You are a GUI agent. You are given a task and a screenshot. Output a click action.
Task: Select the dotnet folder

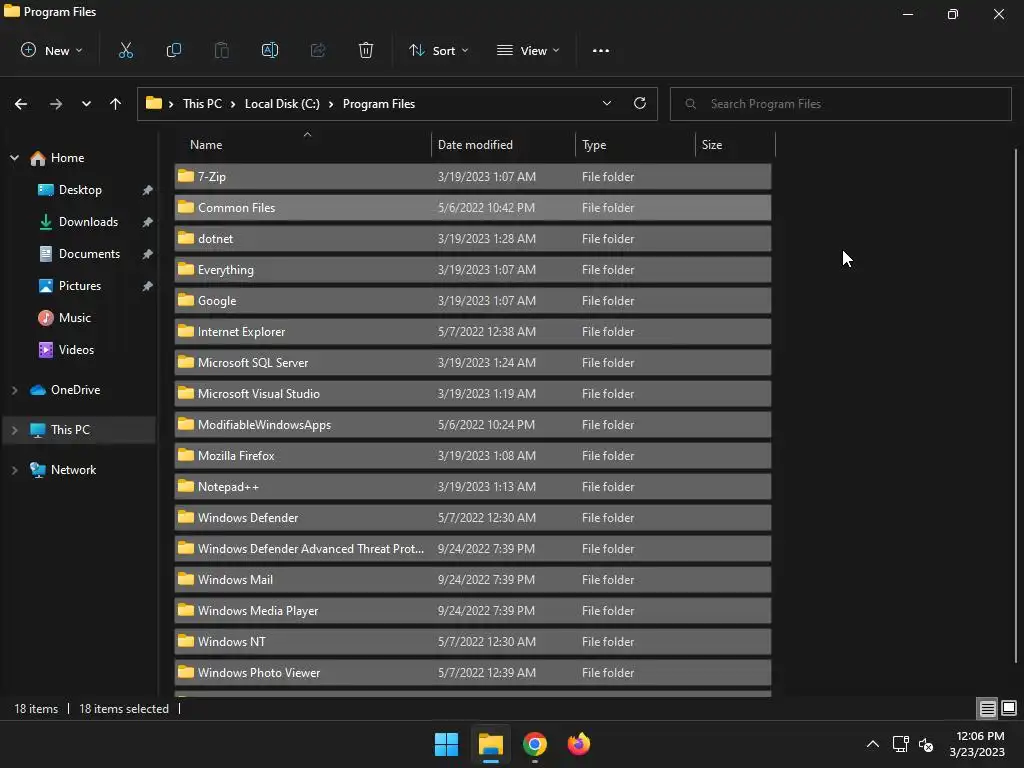coord(473,239)
